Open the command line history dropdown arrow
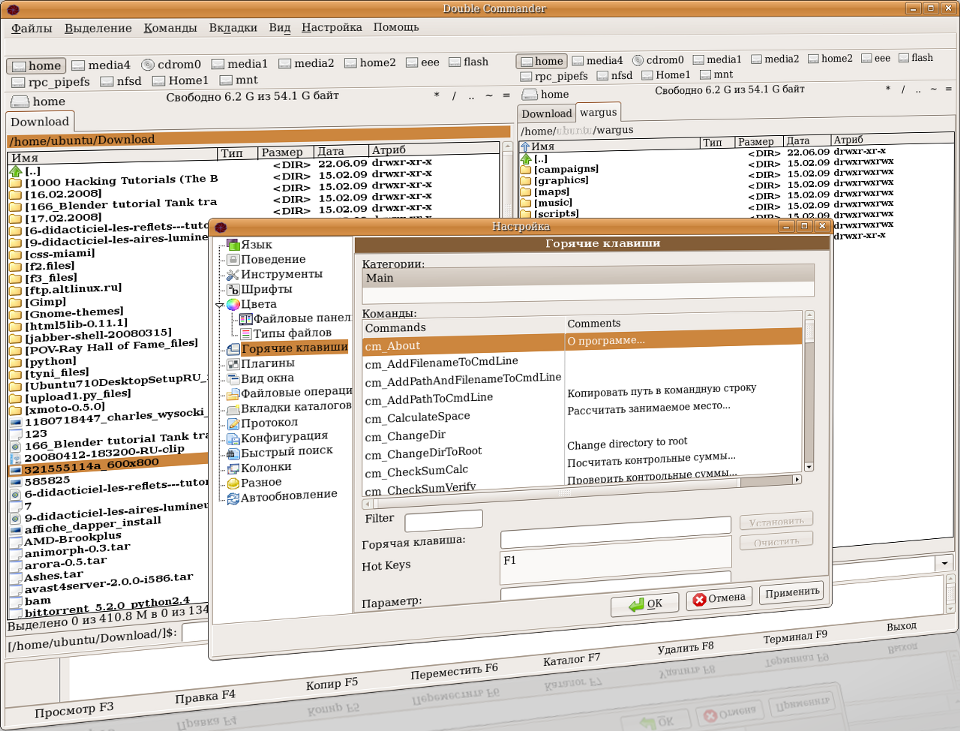960x731 pixels. pos(944,564)
